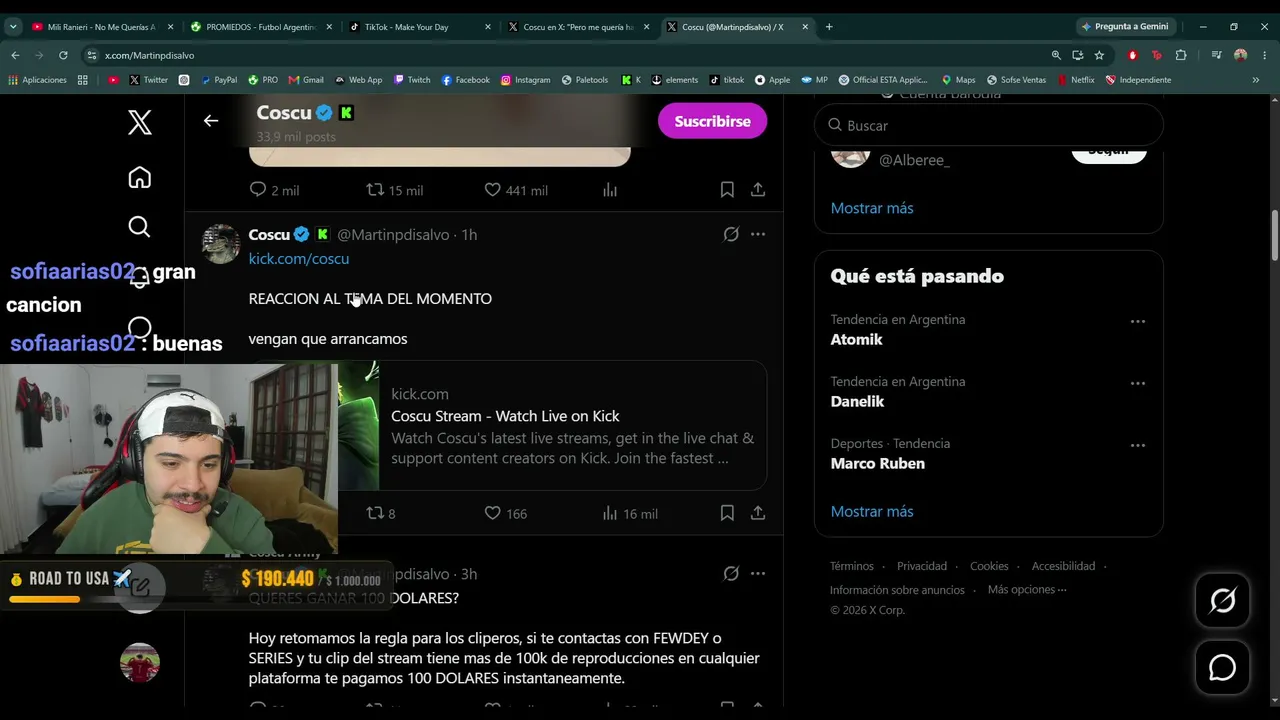This screenshot has width=1280, height=720.
Task: Click Pregunta a Gemini button
Action: coord(1126,27)
